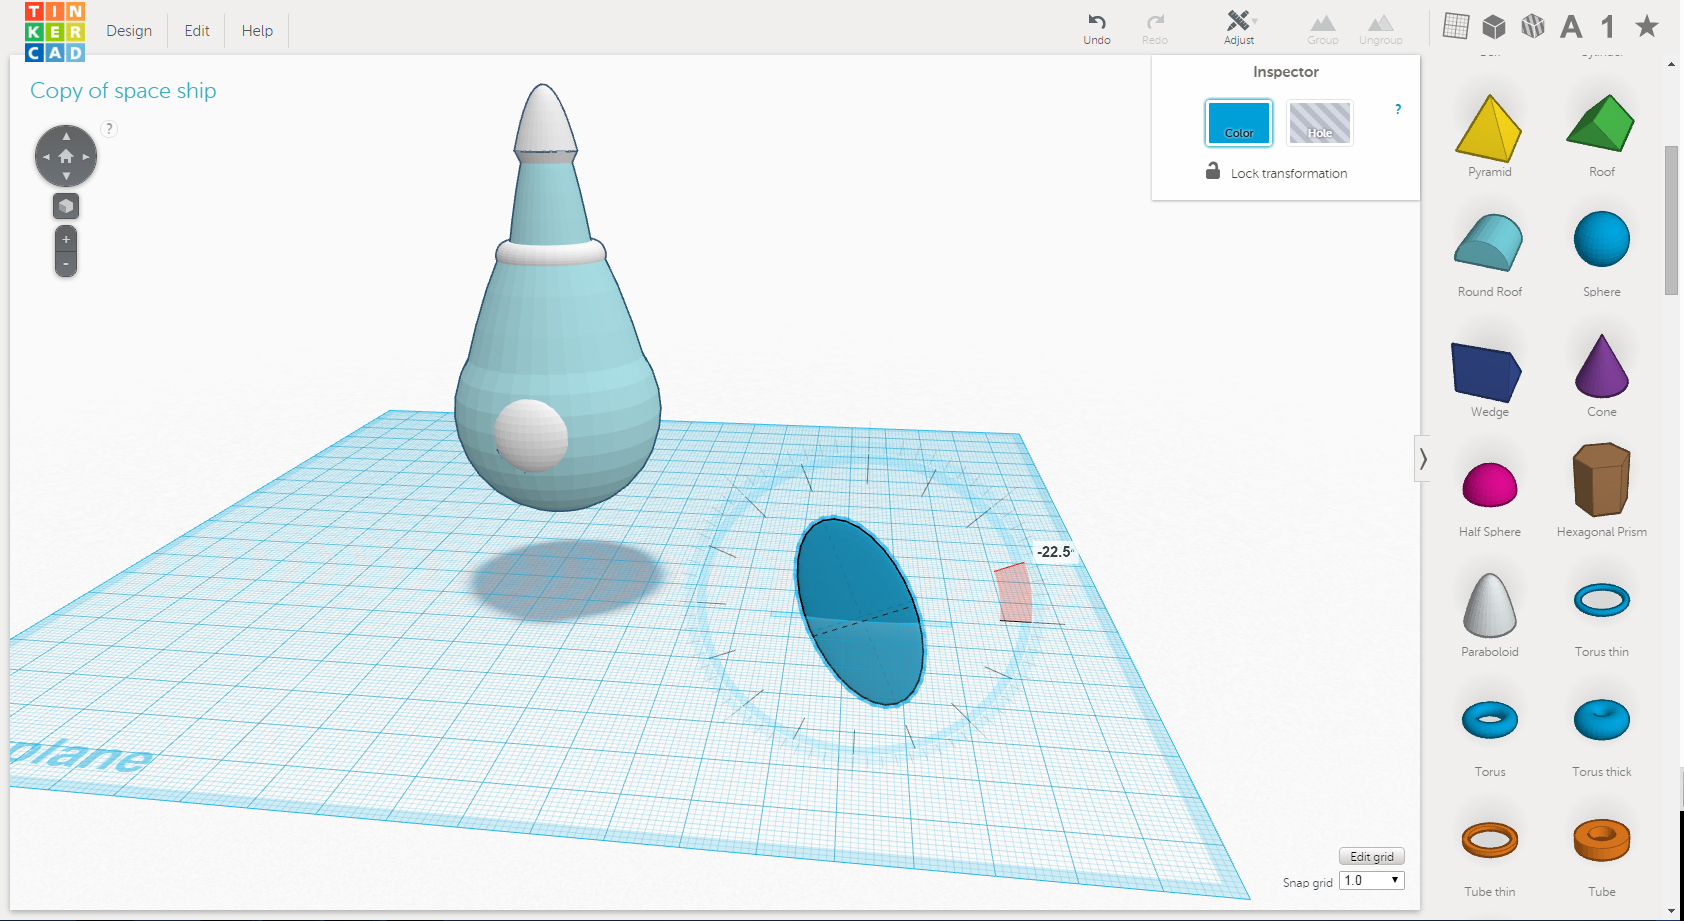This screenshot has width=1684, height=921.
Task: Pick the Pyramid shape
Action: (x=1489, y=137)
